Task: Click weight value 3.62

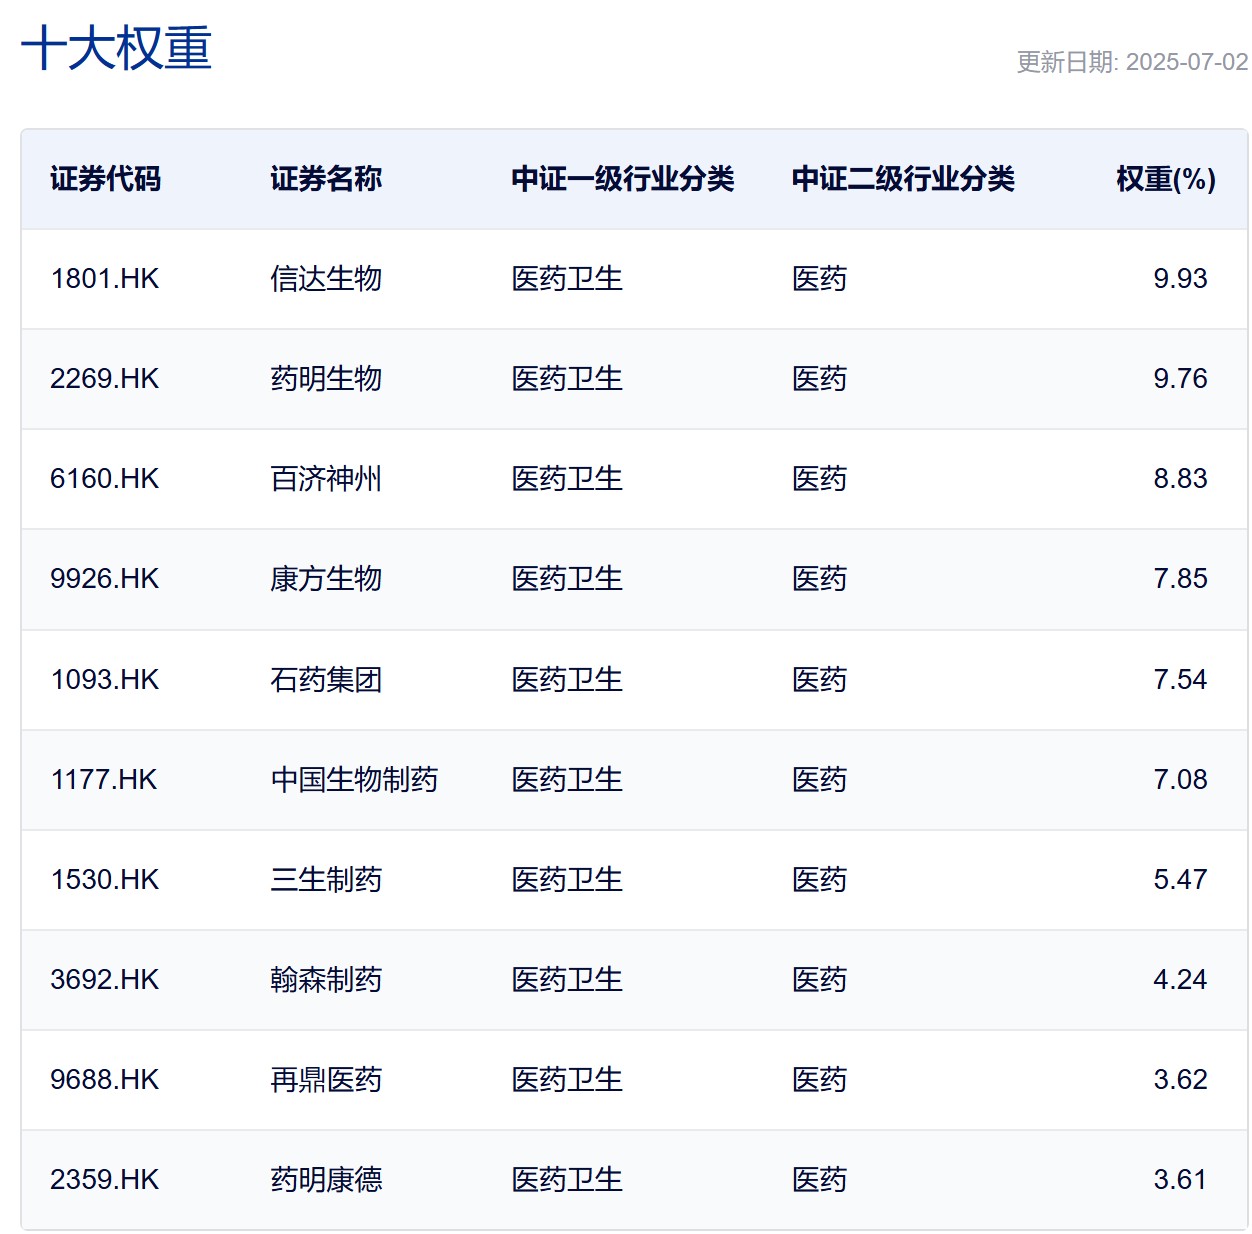Action: coord(1180,1079)
